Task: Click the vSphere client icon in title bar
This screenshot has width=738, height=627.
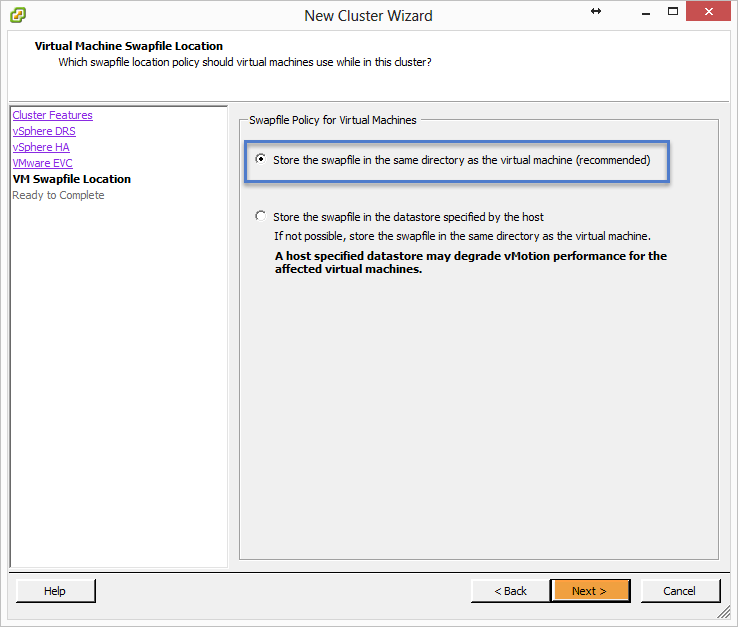Action: pos(17,15)
